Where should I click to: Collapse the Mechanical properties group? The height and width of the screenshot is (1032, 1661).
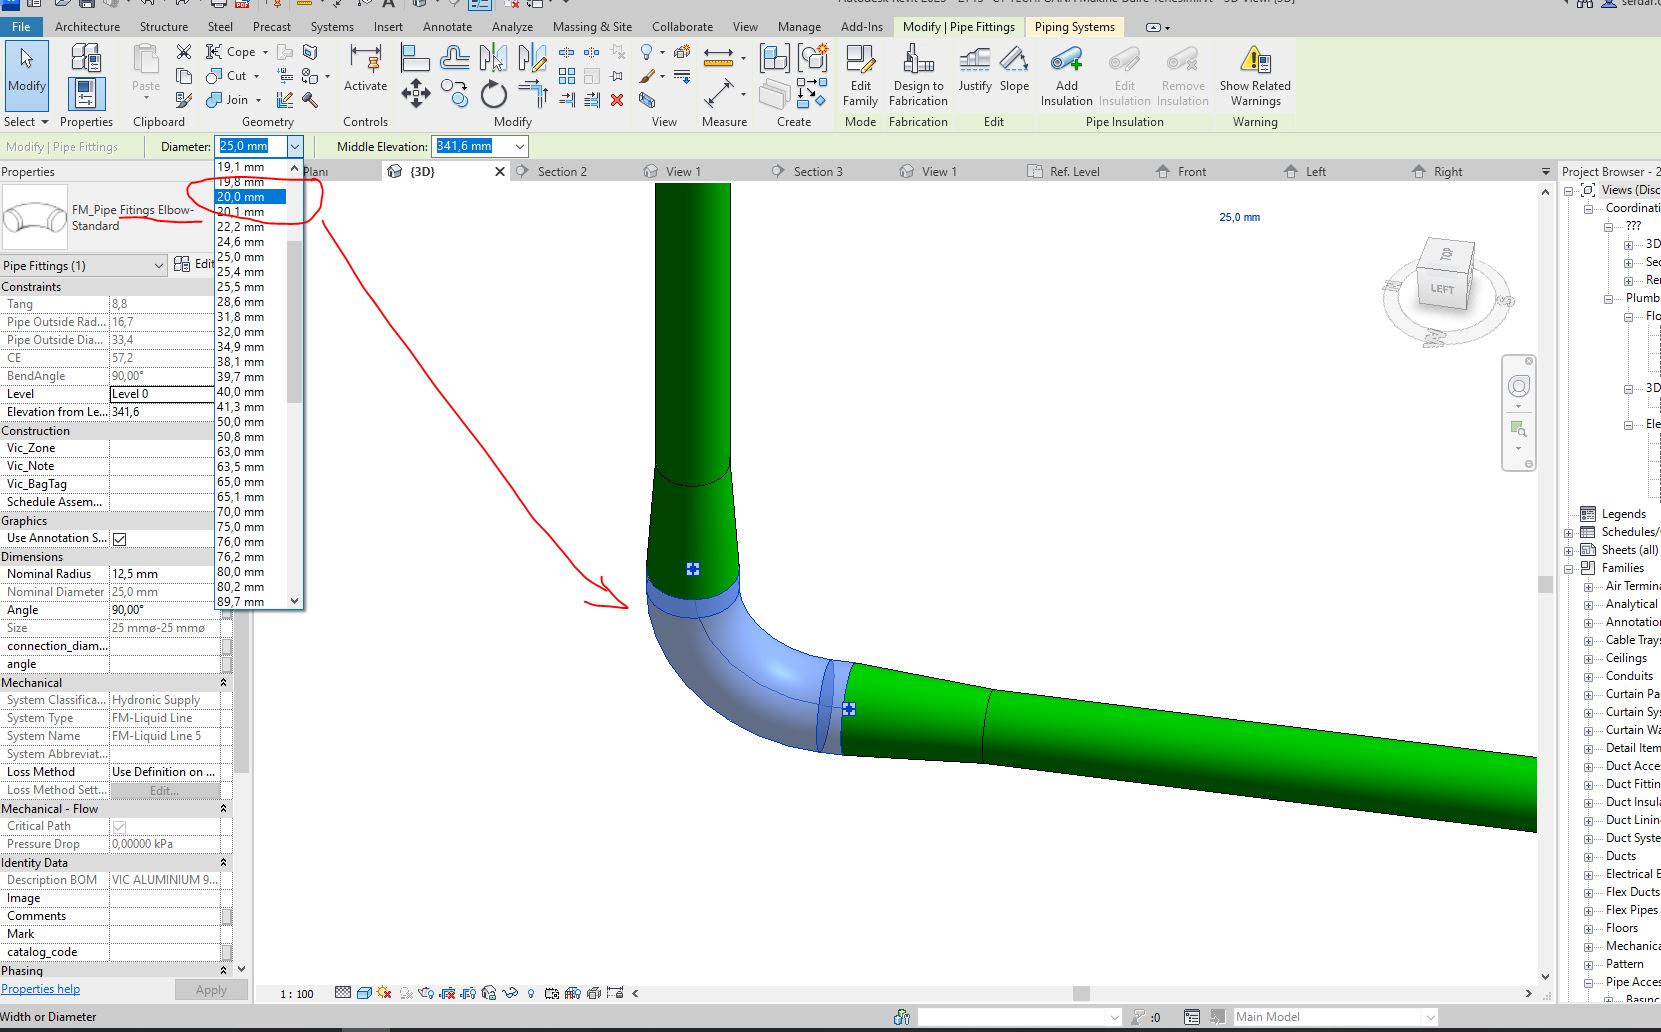coord(223,683)
